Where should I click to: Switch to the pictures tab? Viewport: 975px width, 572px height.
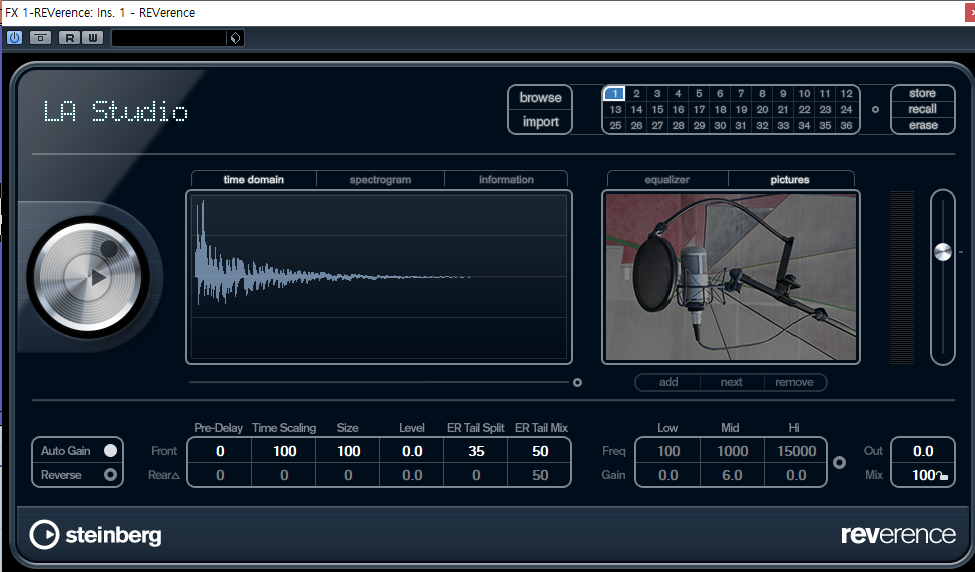(790, 180)
